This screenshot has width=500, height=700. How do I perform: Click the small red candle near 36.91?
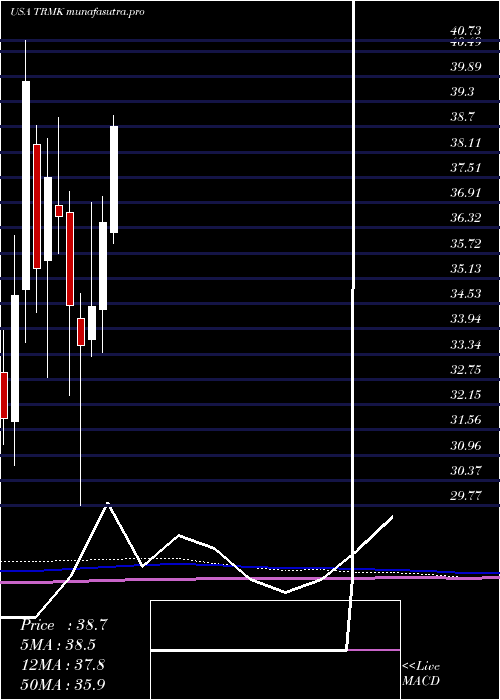(59, 211)
